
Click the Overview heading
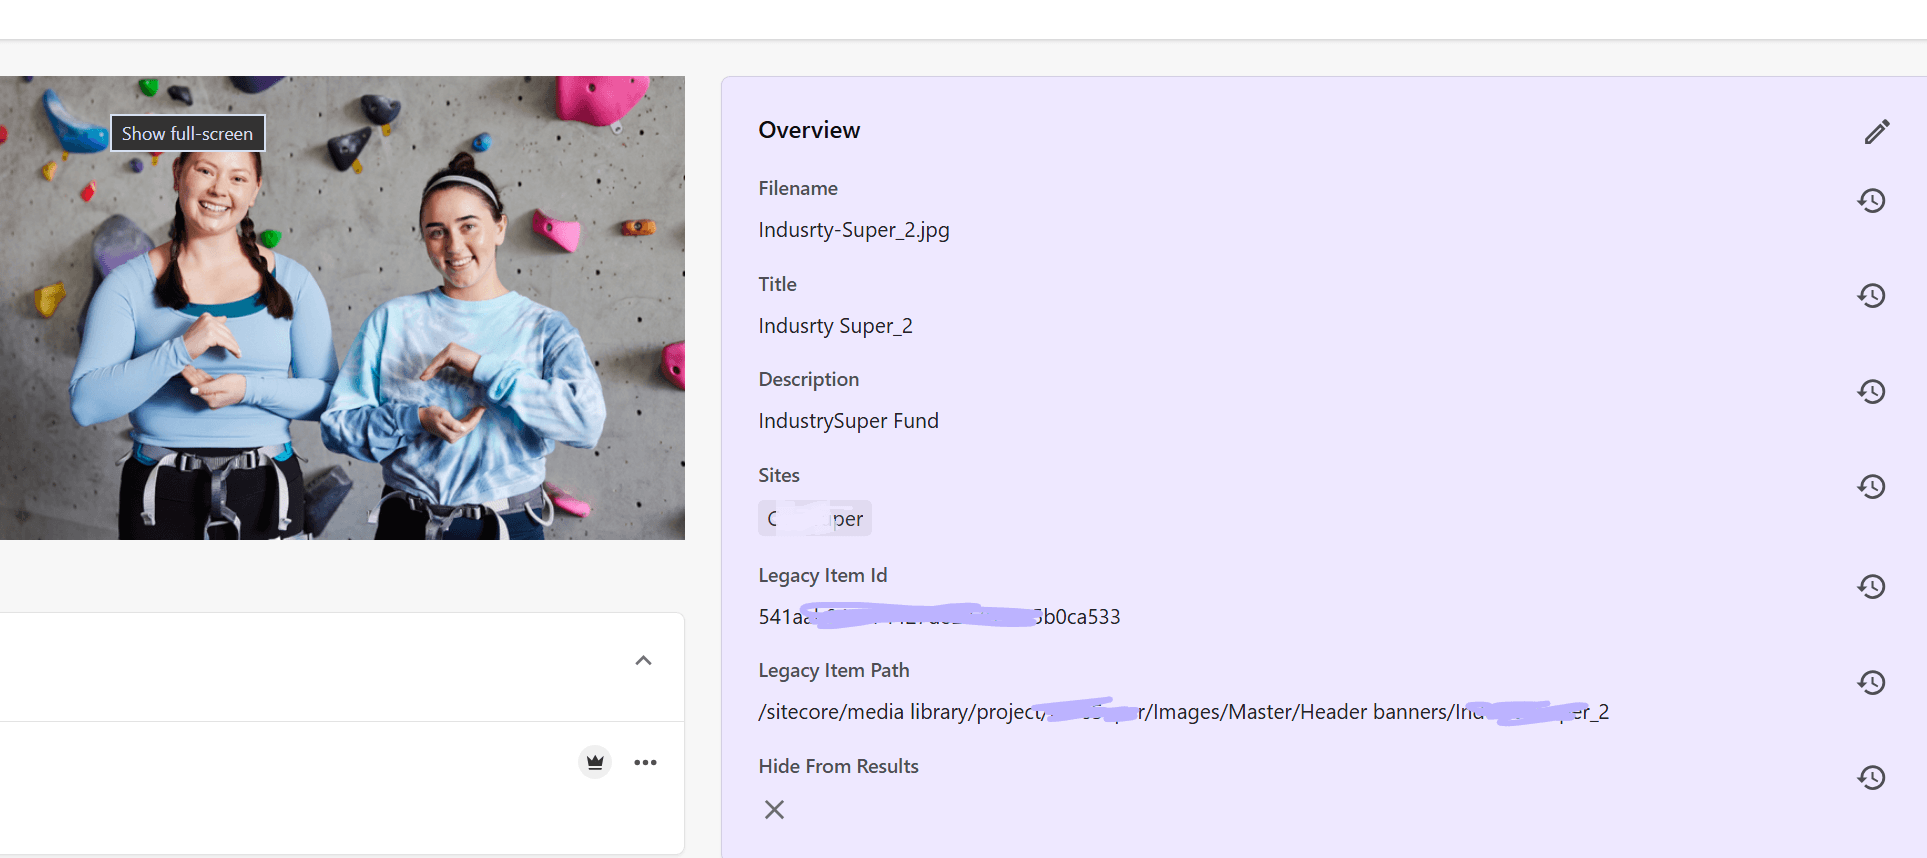click(x=809, y=130)
